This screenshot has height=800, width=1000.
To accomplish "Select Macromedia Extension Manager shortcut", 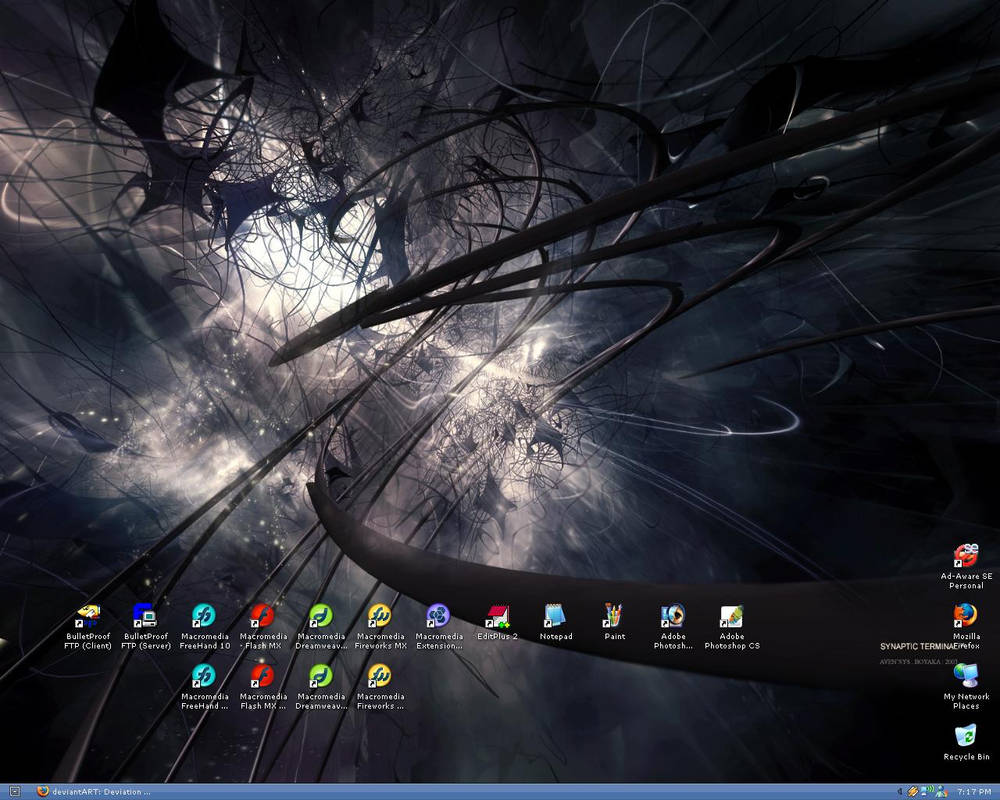I will point(439,627).
